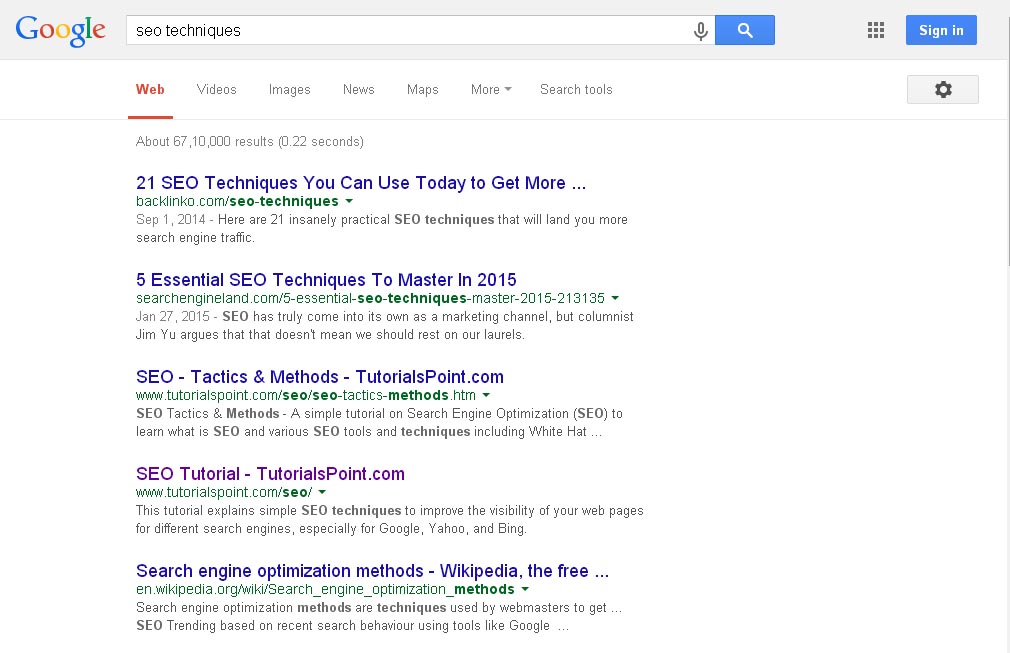Switch to the News tab
Screen dimensions: 1010x653
(358, 90)
